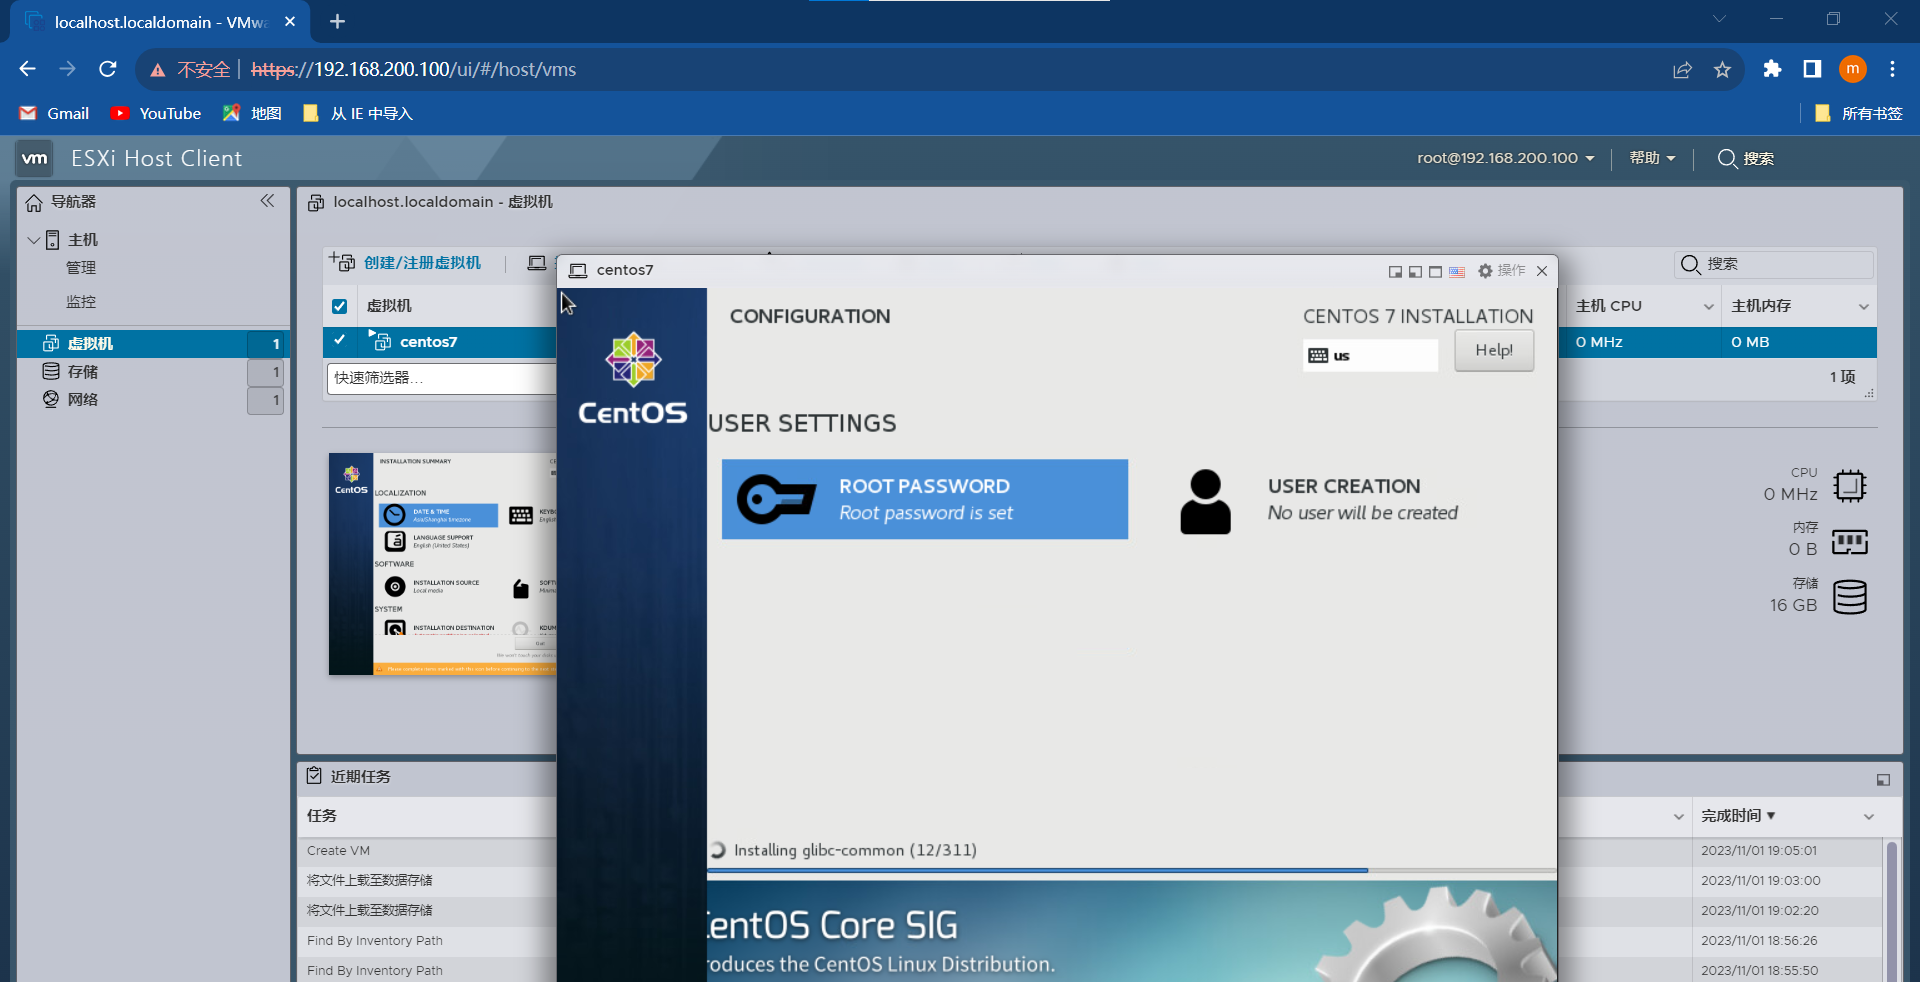Set console window to full size icon
This screenshot has width=1920, height=982.
pyautogui.click(x=1435, y=271)
